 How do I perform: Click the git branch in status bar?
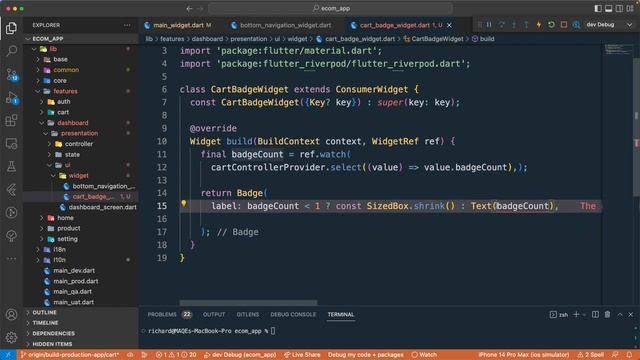tap(69, 355)
